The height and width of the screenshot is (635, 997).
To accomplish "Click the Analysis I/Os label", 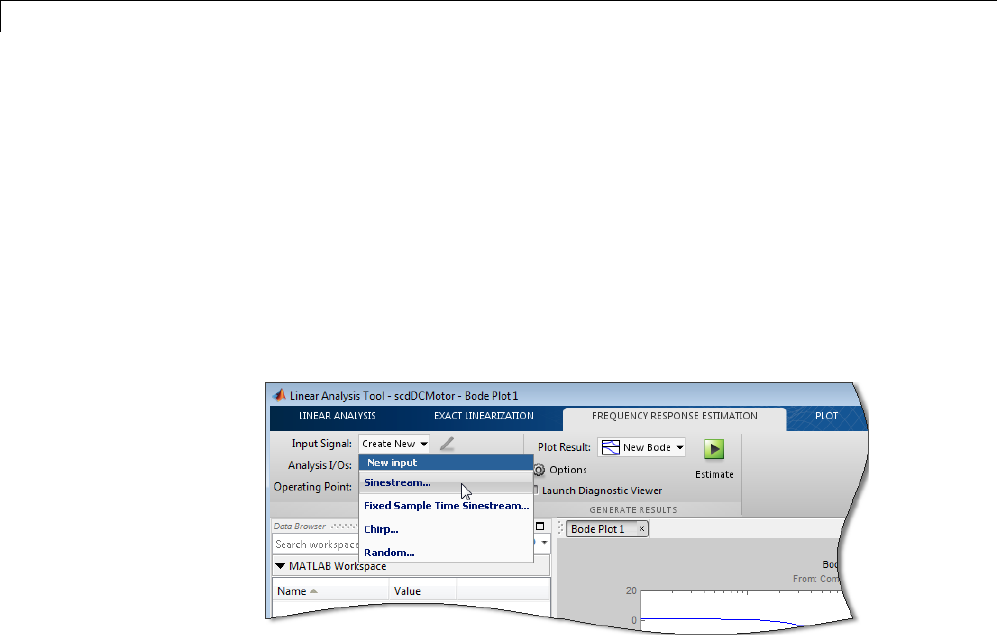I will [x=319, y=465].
